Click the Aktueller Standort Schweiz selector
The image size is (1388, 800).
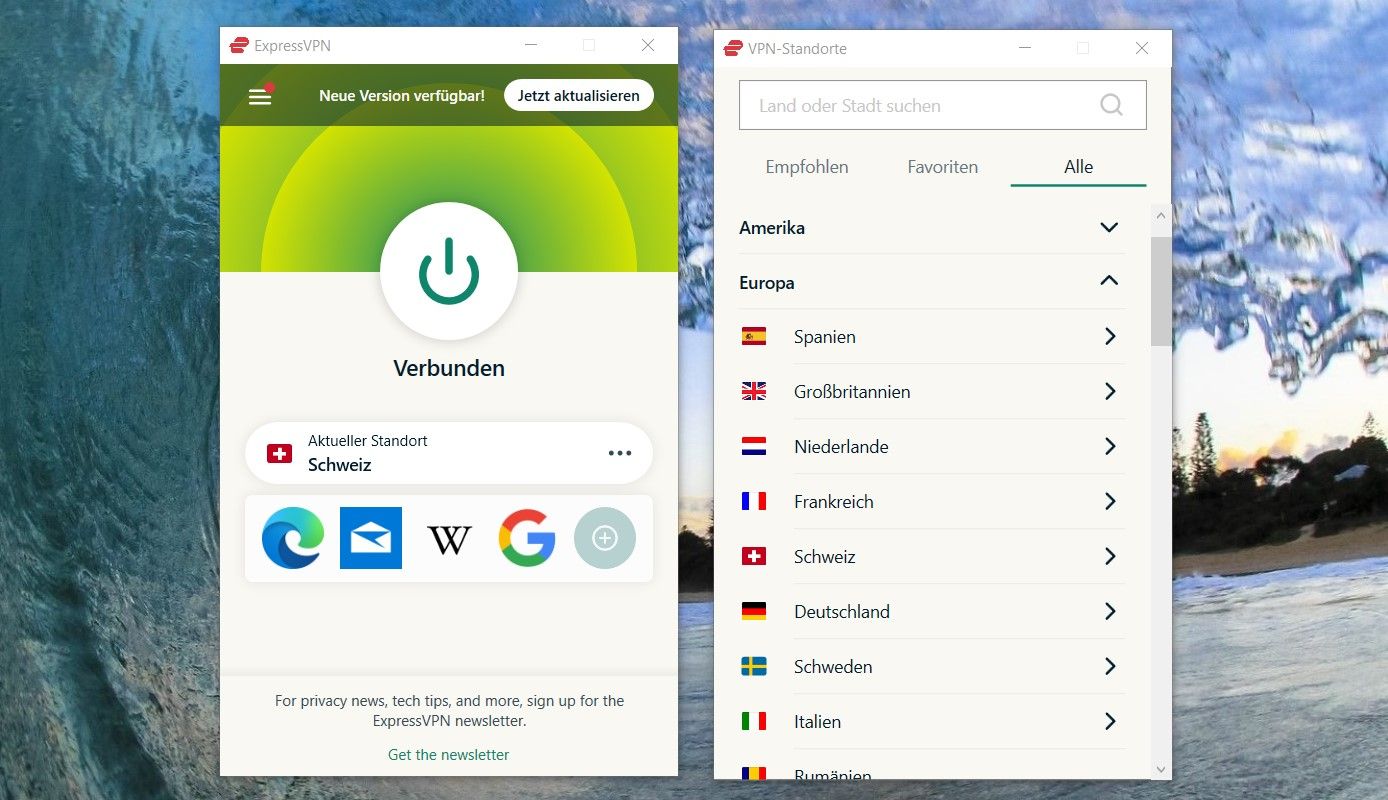[449, 453]
